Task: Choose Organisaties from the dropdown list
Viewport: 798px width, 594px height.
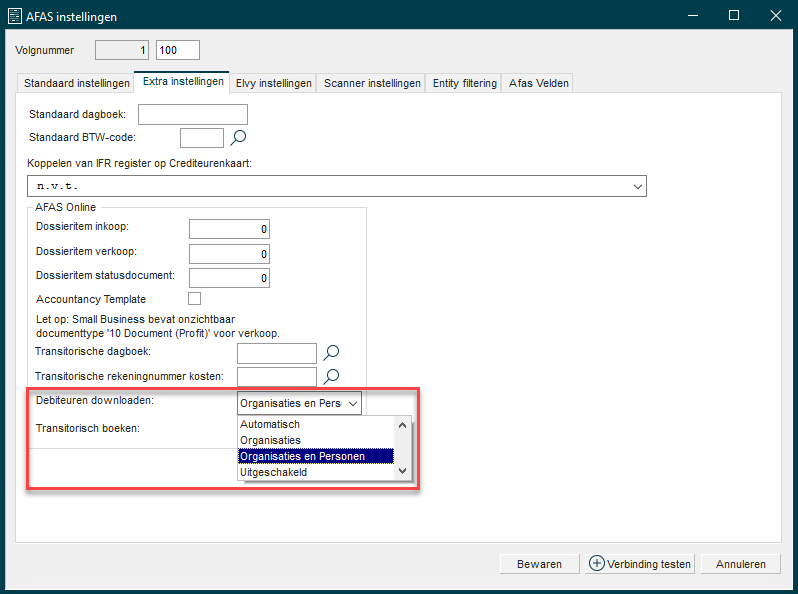Action: (x=316, y=440)
